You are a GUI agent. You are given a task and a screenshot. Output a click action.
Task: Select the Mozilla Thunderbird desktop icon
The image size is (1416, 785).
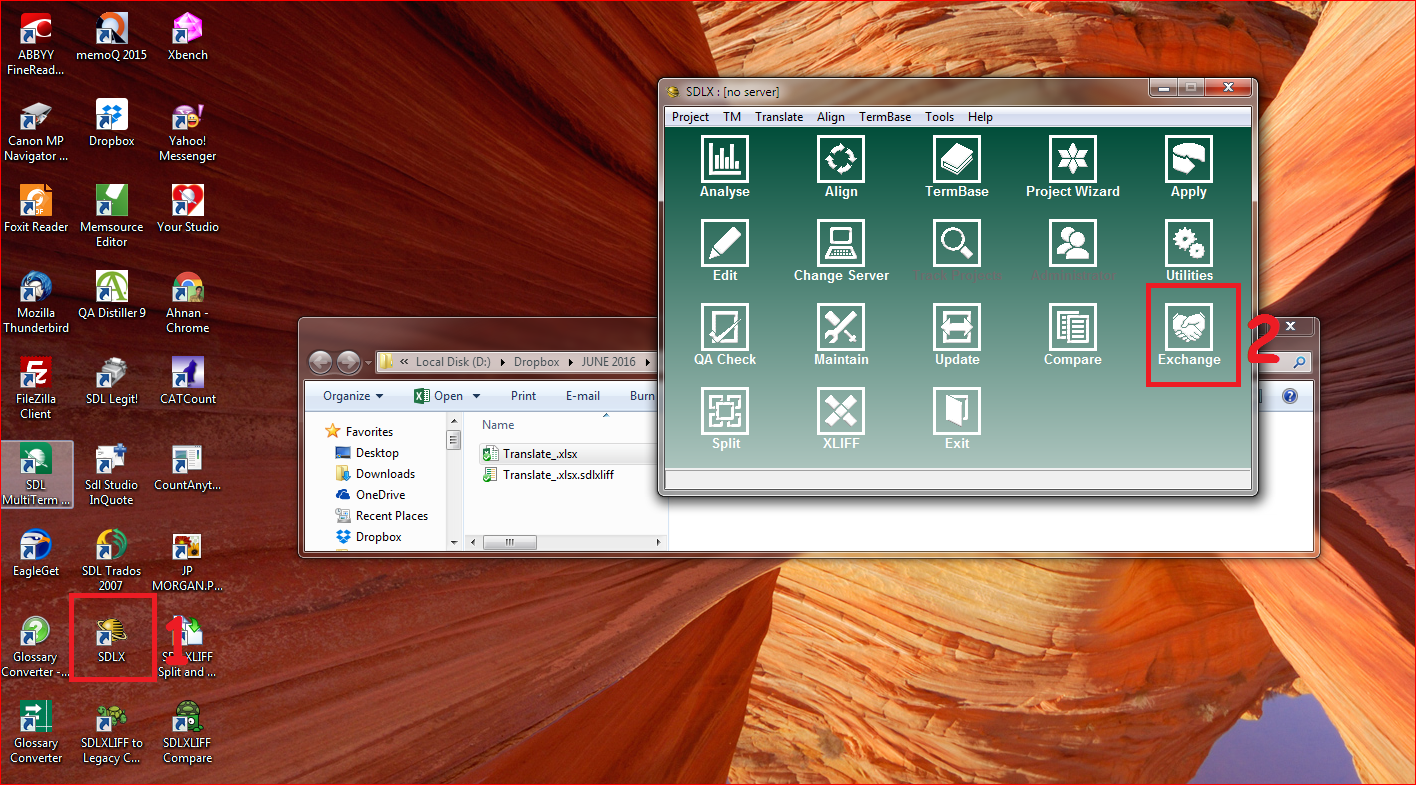pyautogui.click(x=36, y=303)
